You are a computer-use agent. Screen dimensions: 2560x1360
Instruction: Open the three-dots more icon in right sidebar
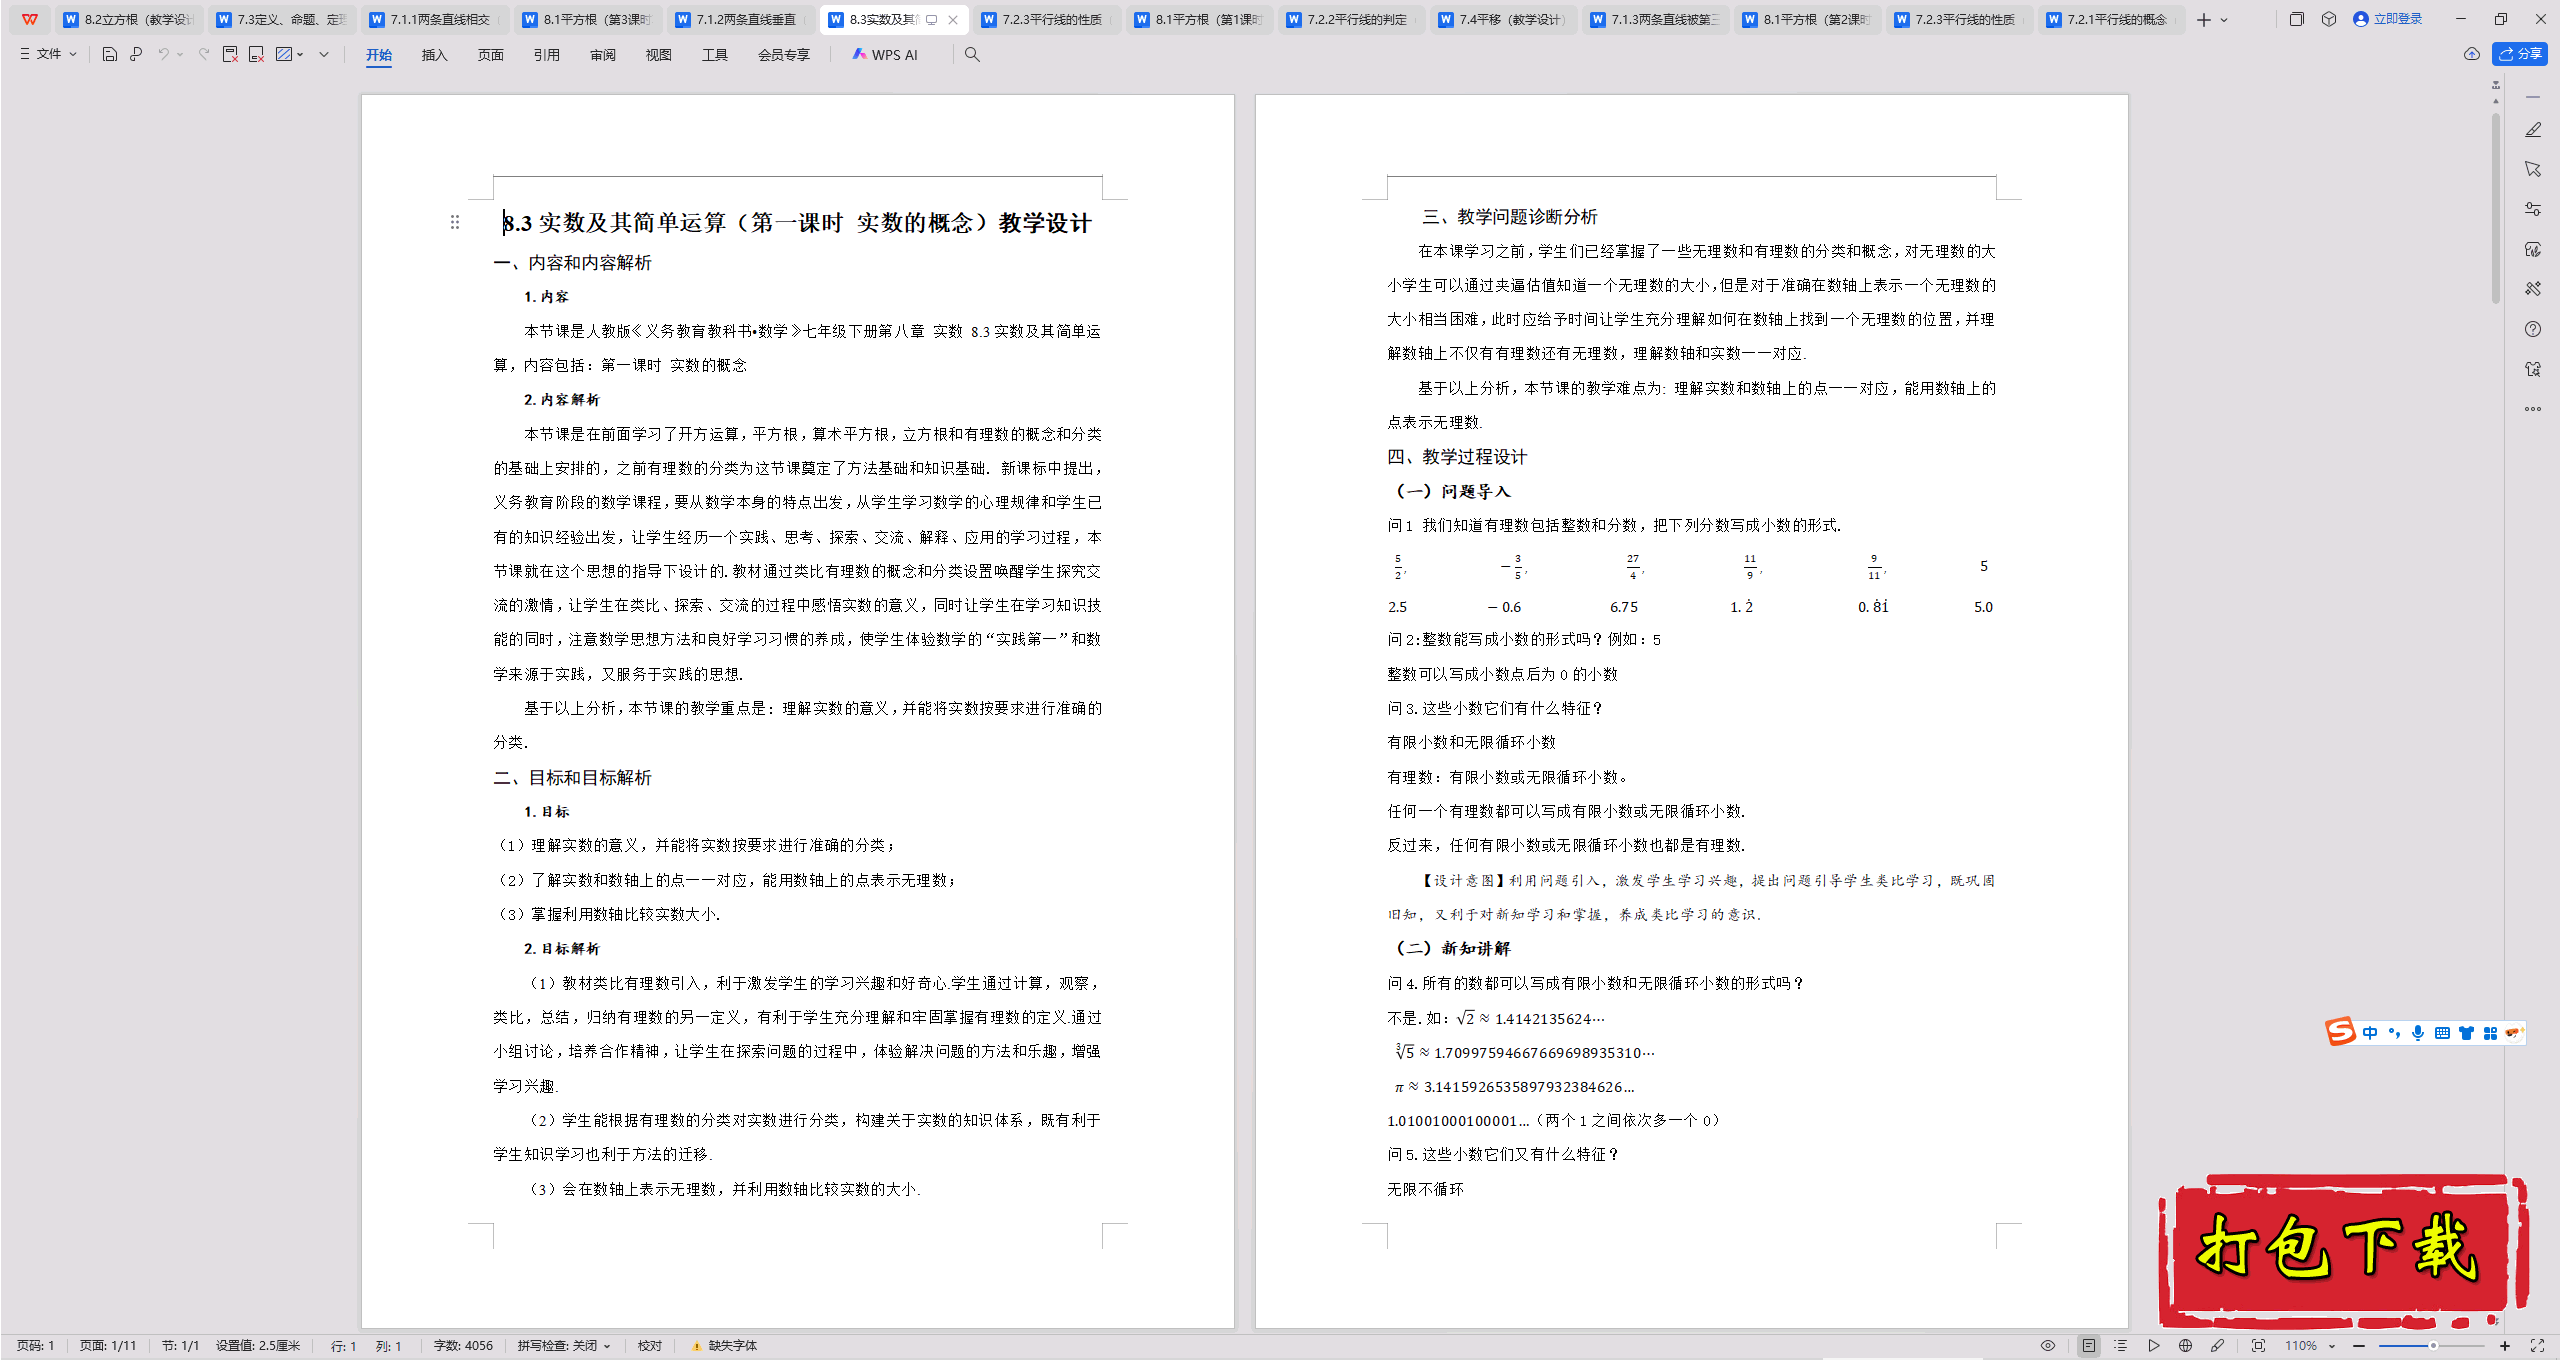[x=2533, y=409]
